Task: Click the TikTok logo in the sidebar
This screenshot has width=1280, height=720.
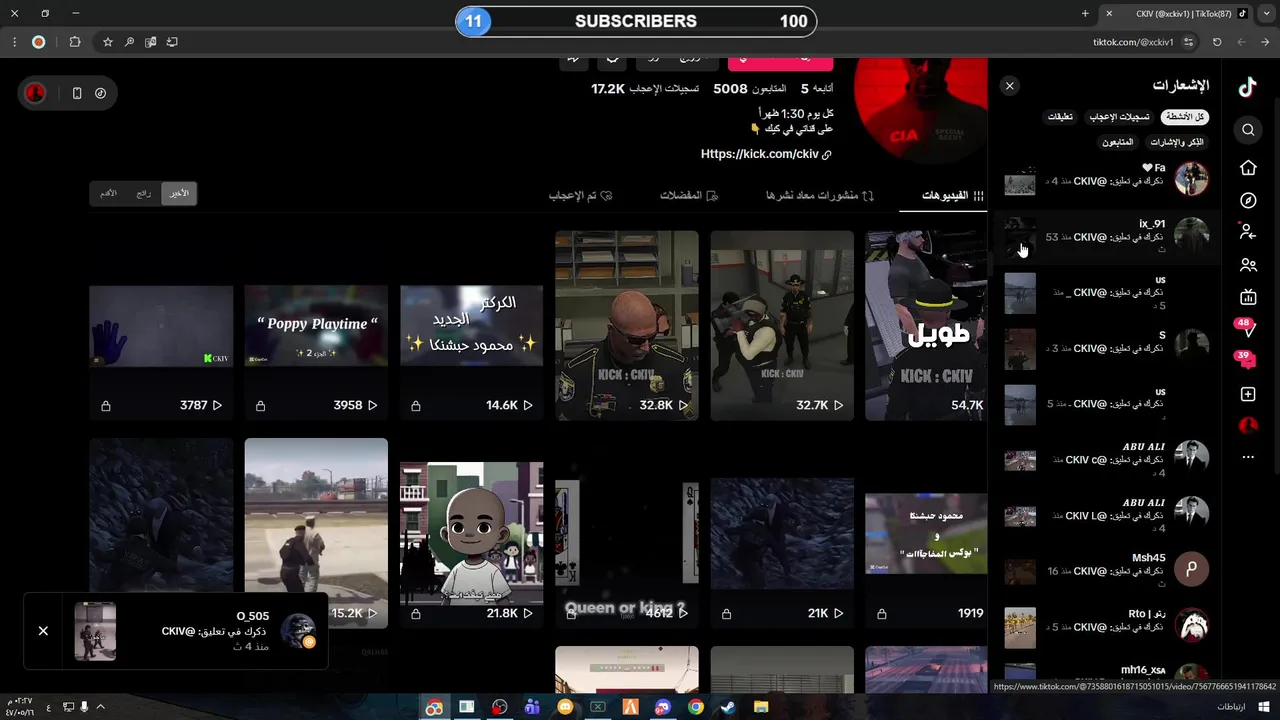Action: tap(1248, 87)
